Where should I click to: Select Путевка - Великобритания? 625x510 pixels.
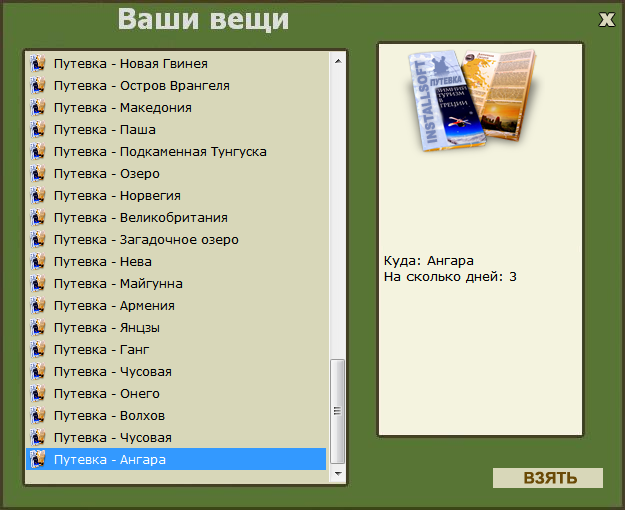pos(176,218)
